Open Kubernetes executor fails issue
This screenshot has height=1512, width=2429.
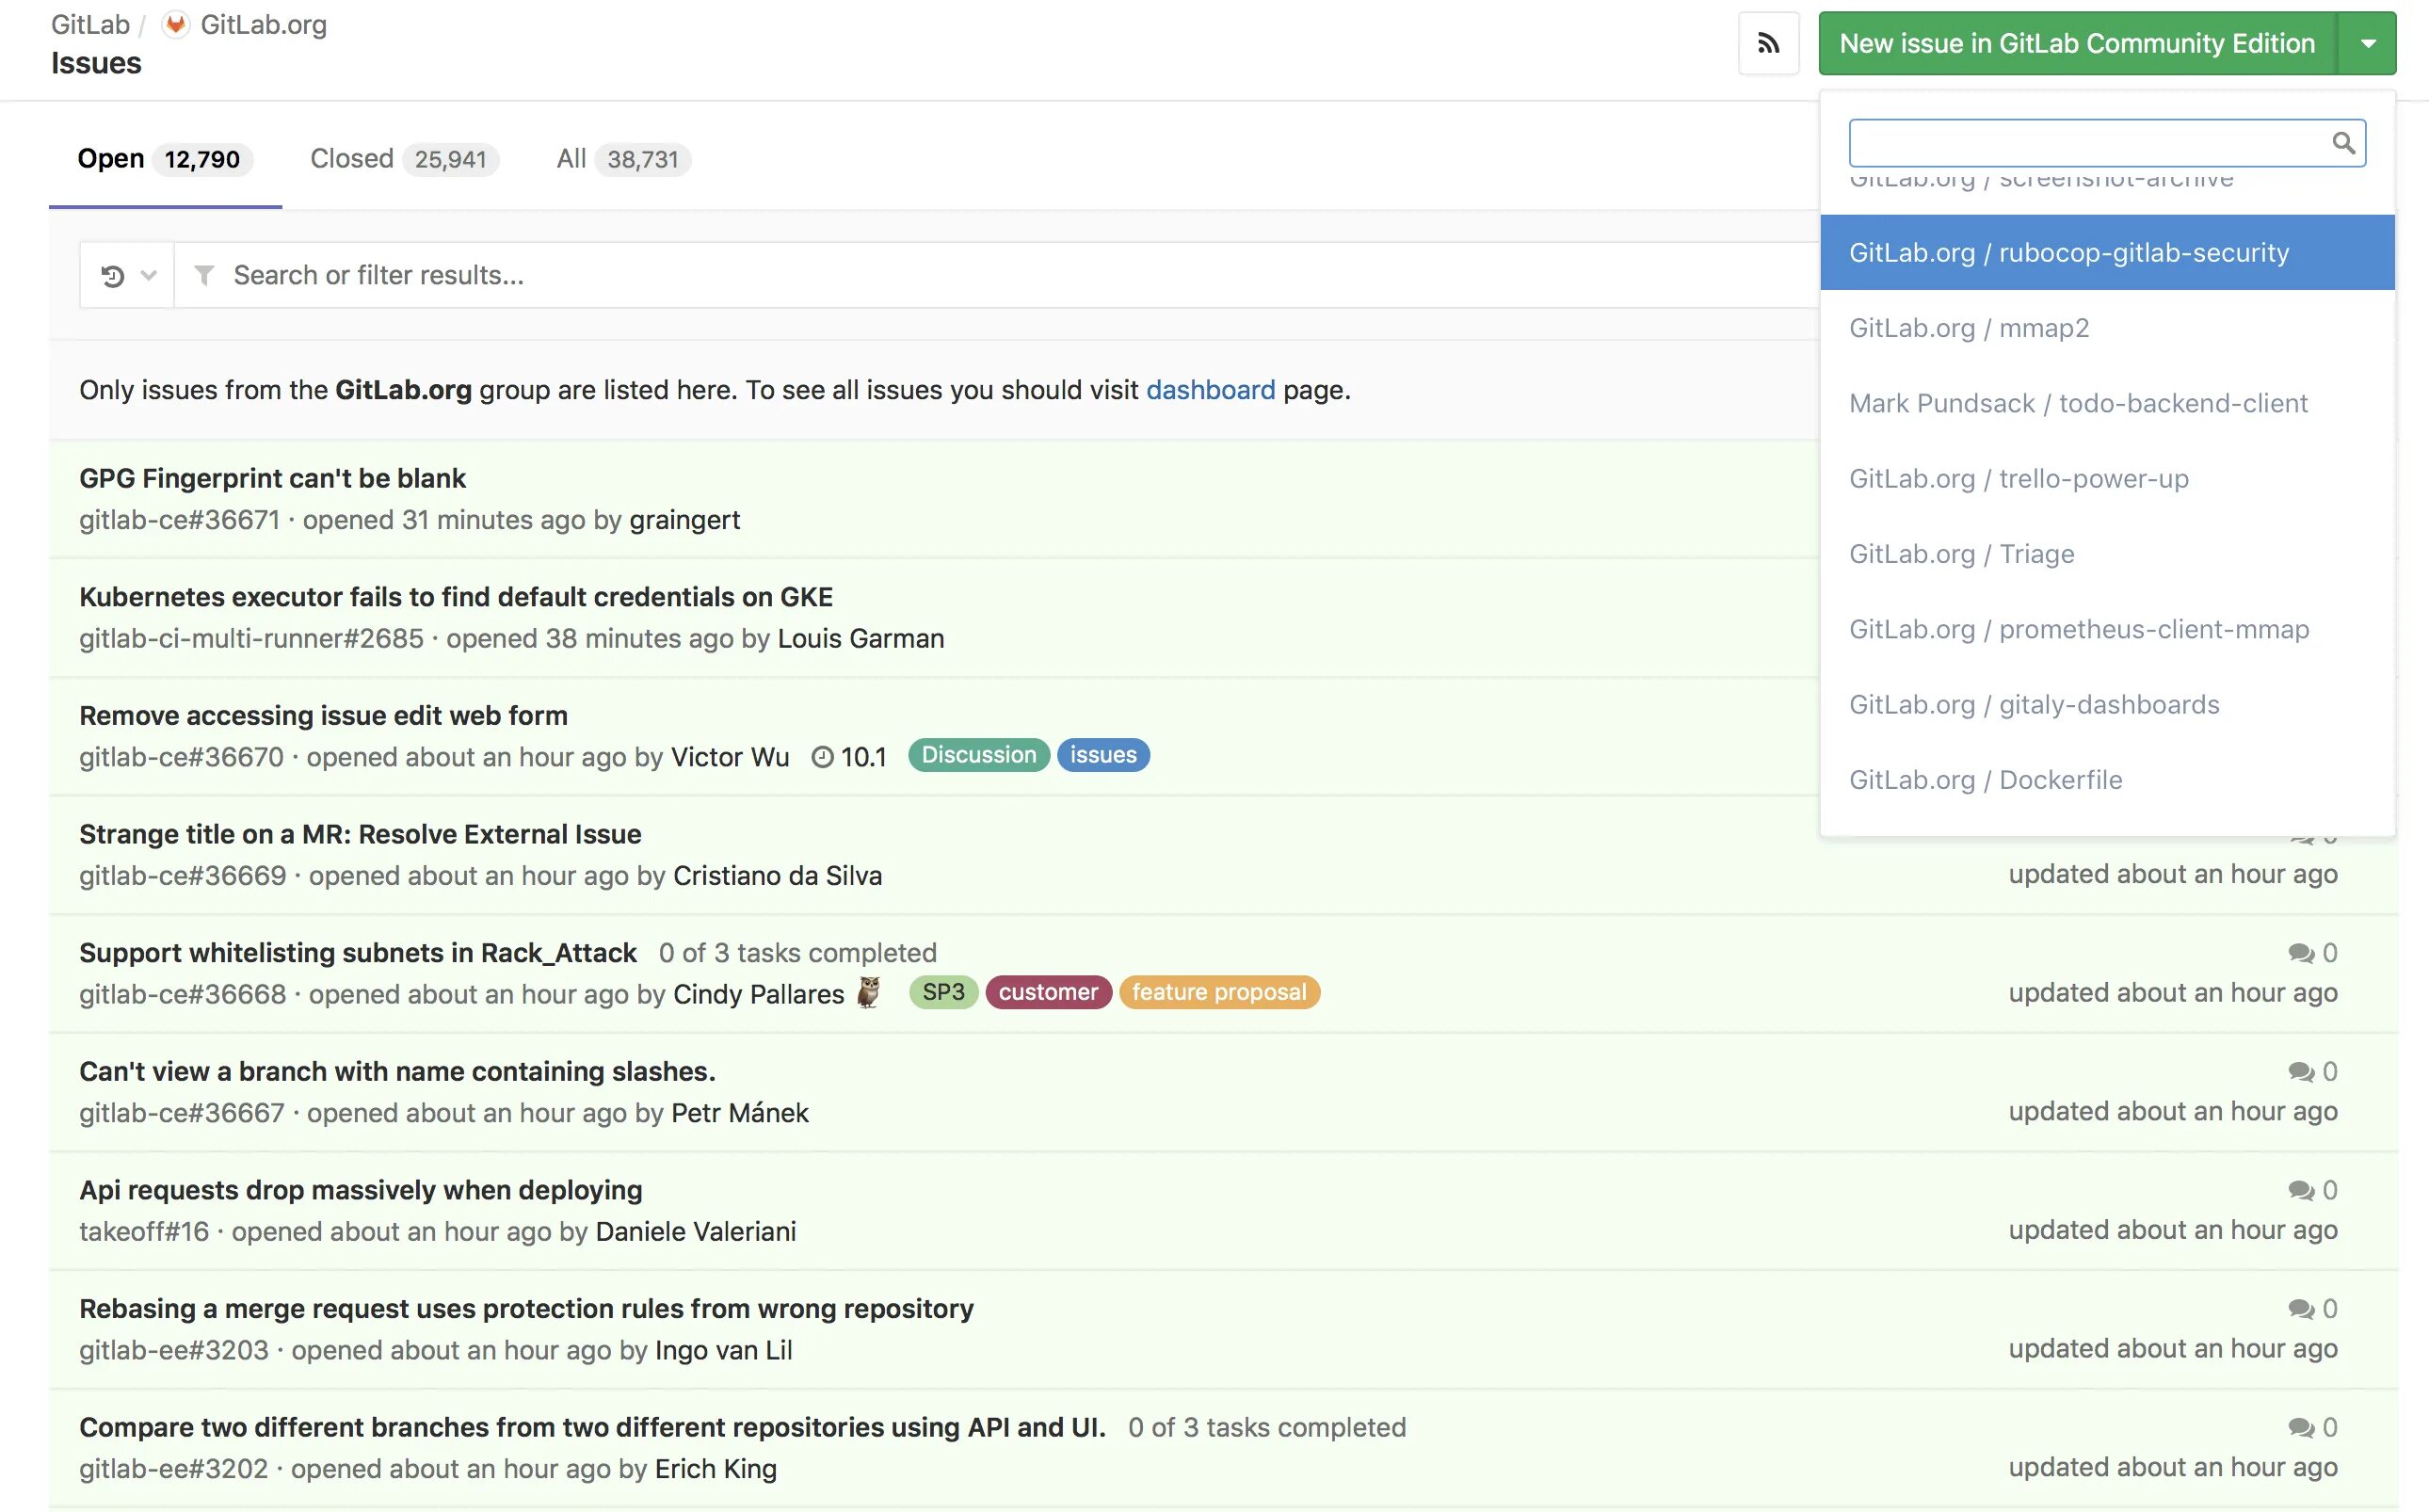click(x=456, y=597)
